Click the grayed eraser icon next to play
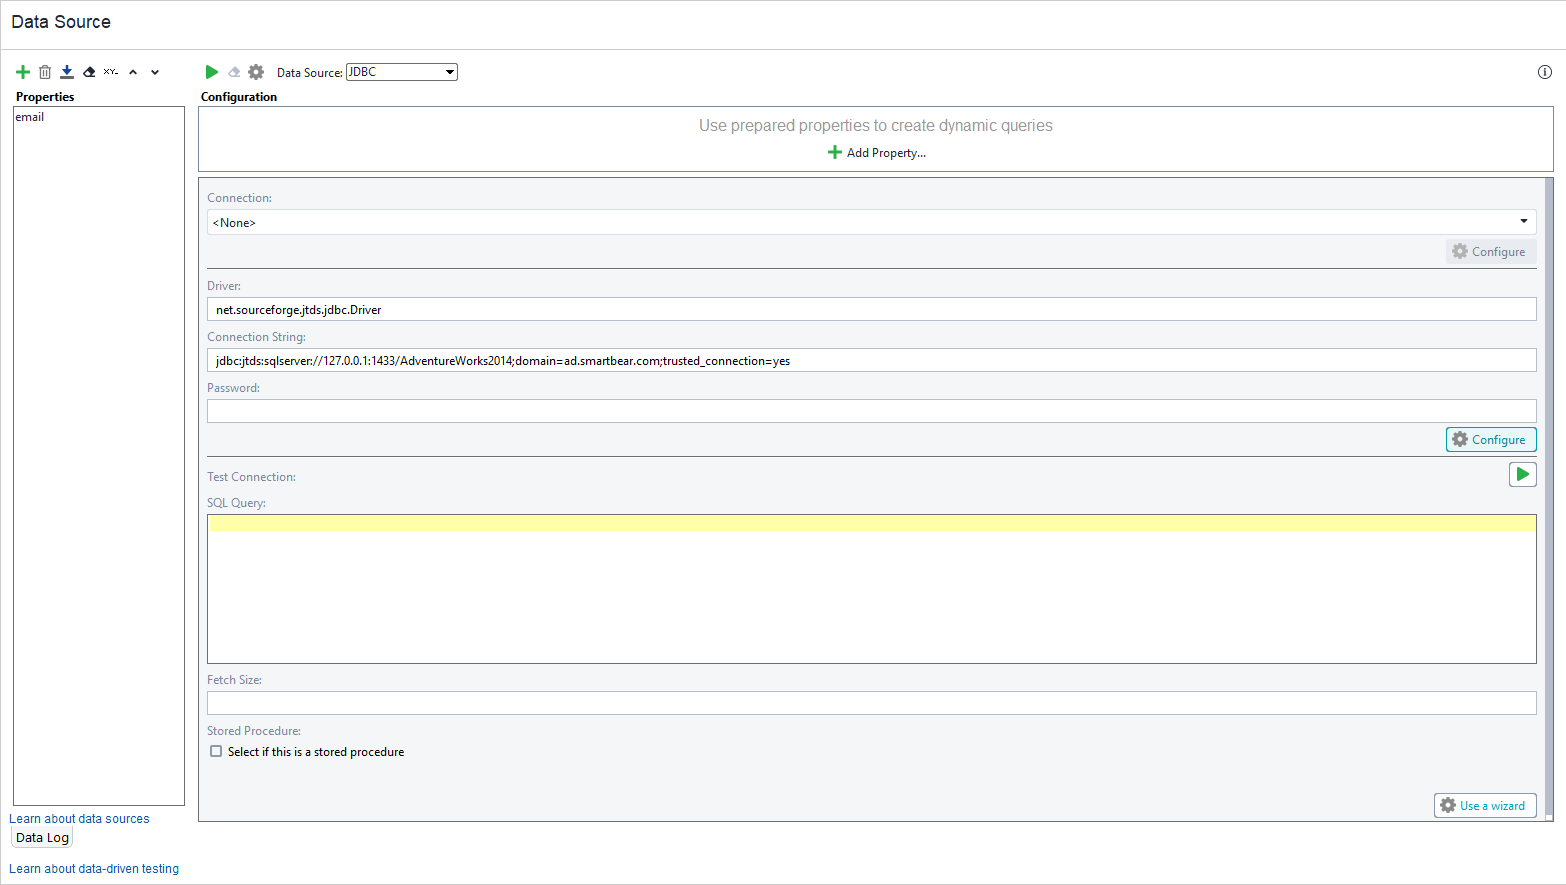The height and width of the screenshot is (885, 1566). (233, 71)
